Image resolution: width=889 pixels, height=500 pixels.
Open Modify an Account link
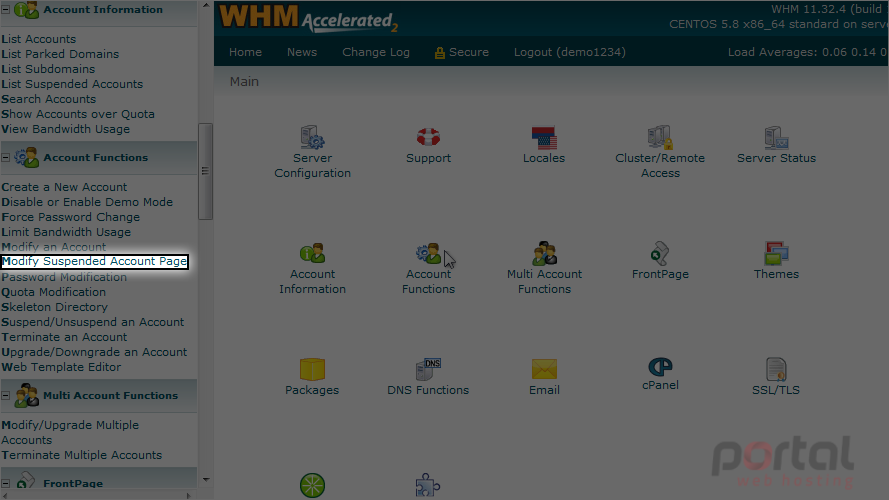tap(53, 247)
